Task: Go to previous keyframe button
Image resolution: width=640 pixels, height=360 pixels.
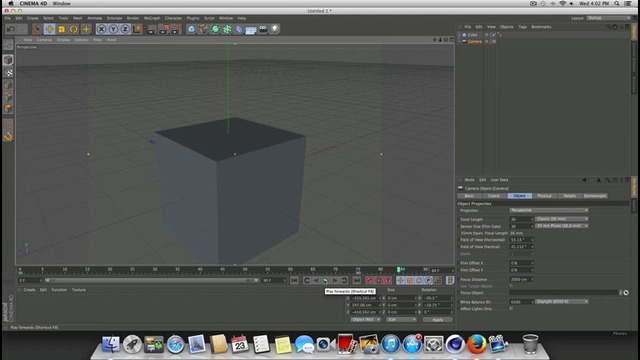Action: coord(307,280)
